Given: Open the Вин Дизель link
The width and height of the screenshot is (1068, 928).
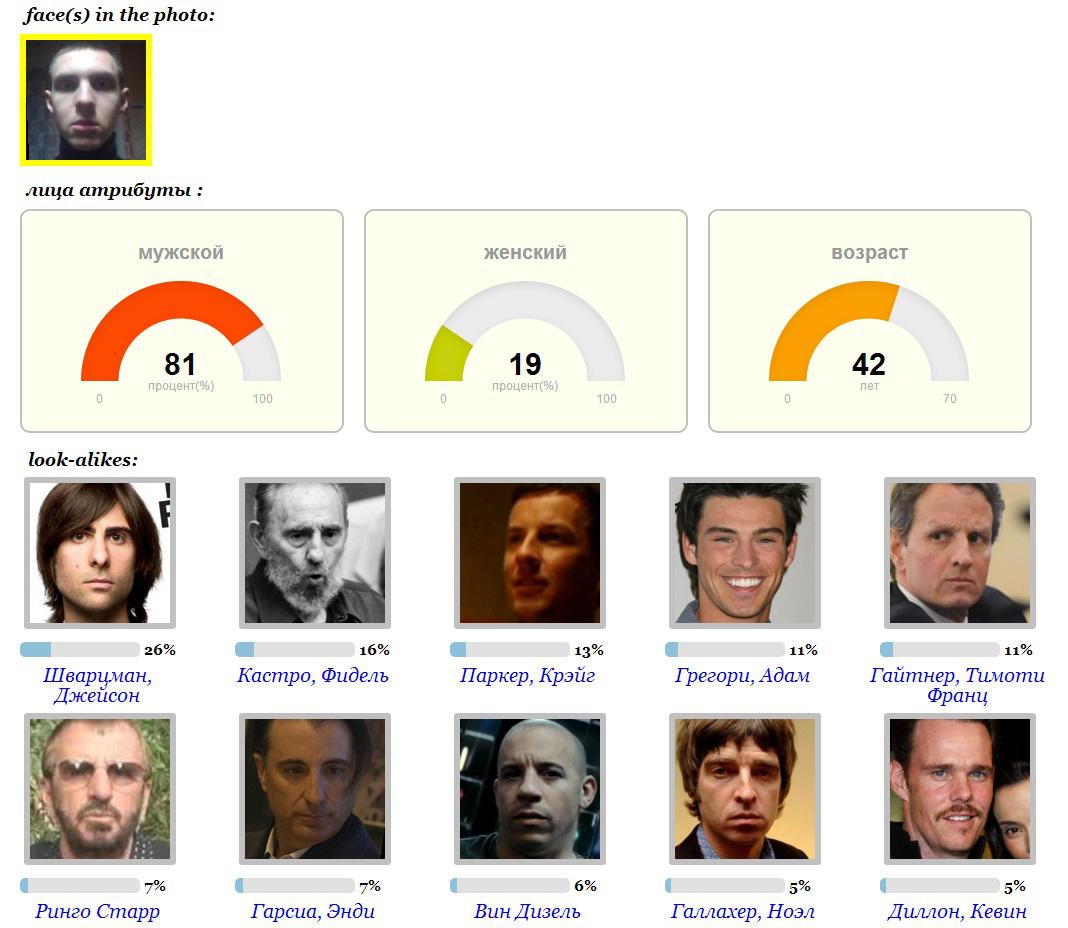Looking at the screenshot, I should pos(527,911).
